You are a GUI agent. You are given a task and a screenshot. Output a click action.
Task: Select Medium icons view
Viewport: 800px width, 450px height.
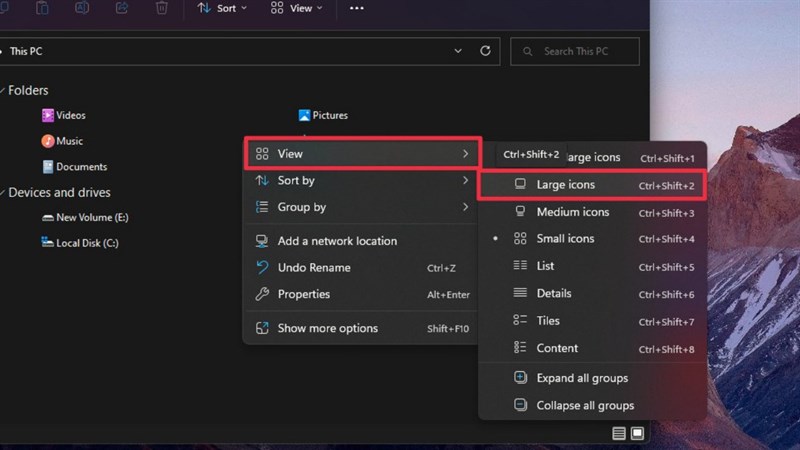tap(592, 212)
